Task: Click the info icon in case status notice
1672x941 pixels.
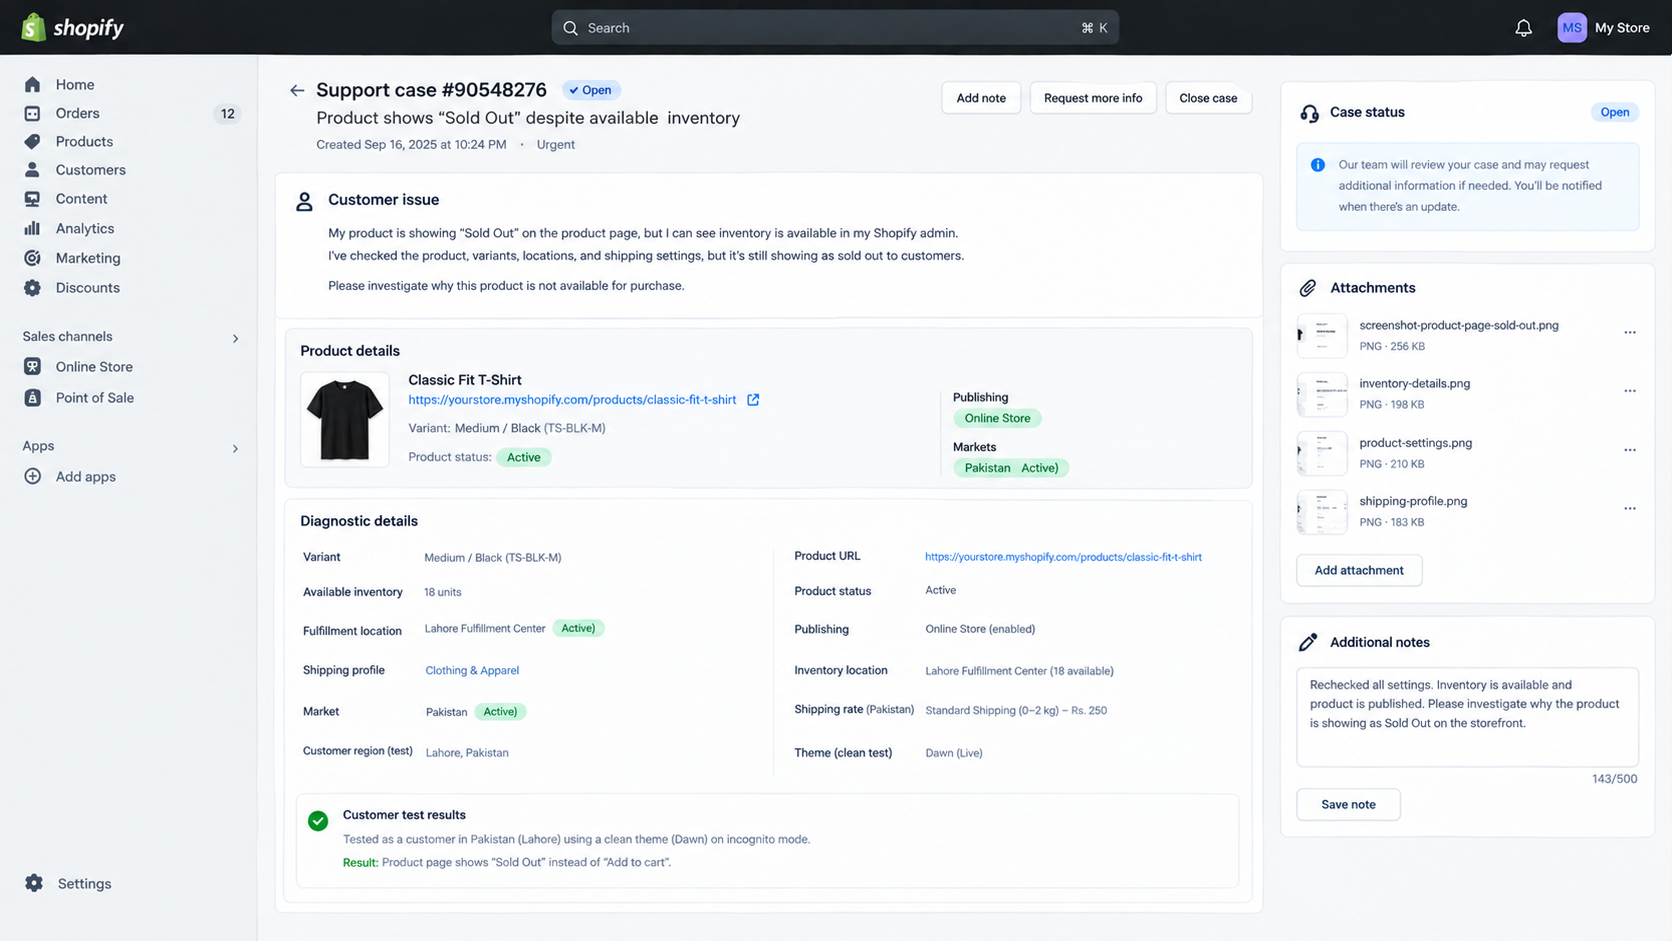Action: (x=1318, y=165)
